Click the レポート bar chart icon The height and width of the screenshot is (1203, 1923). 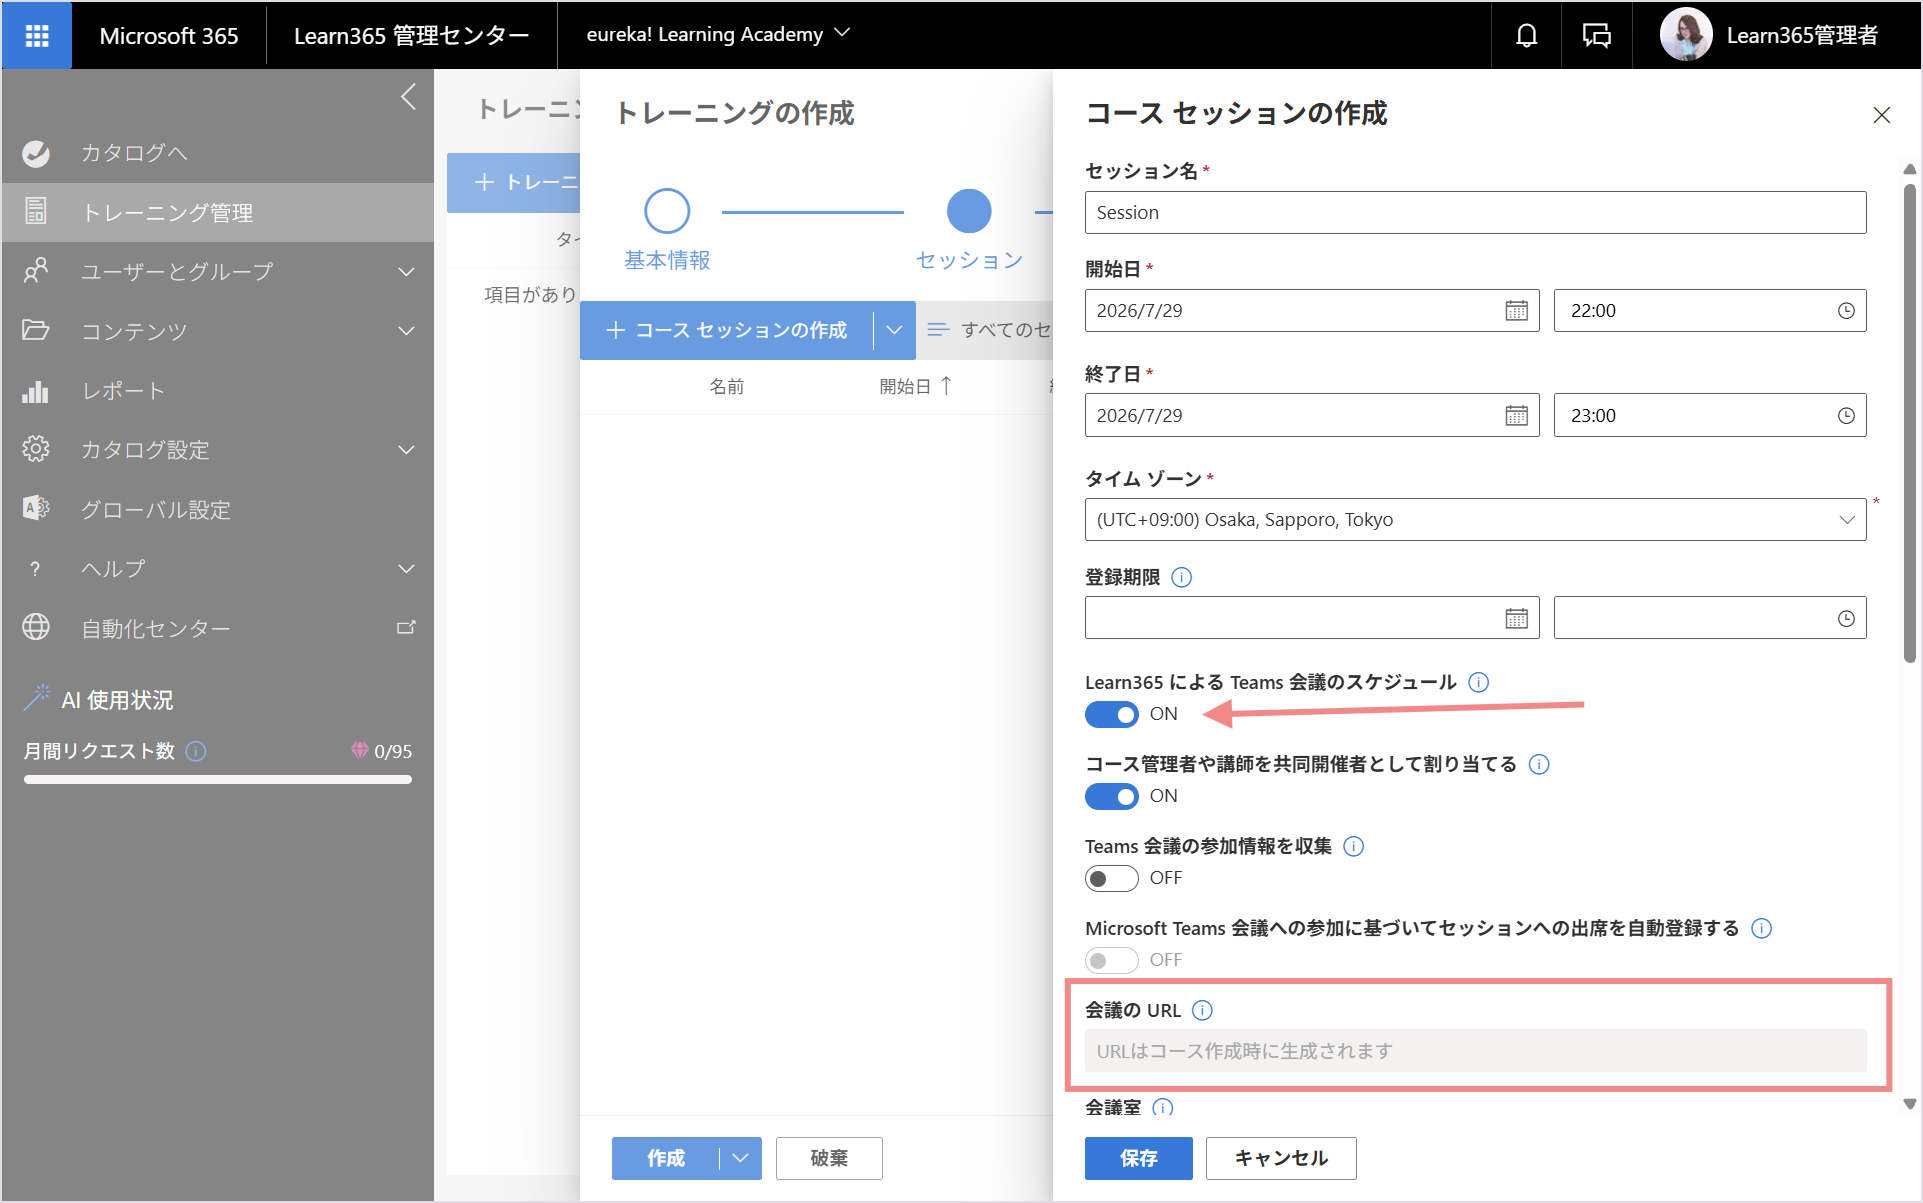(x=36, y=391)
